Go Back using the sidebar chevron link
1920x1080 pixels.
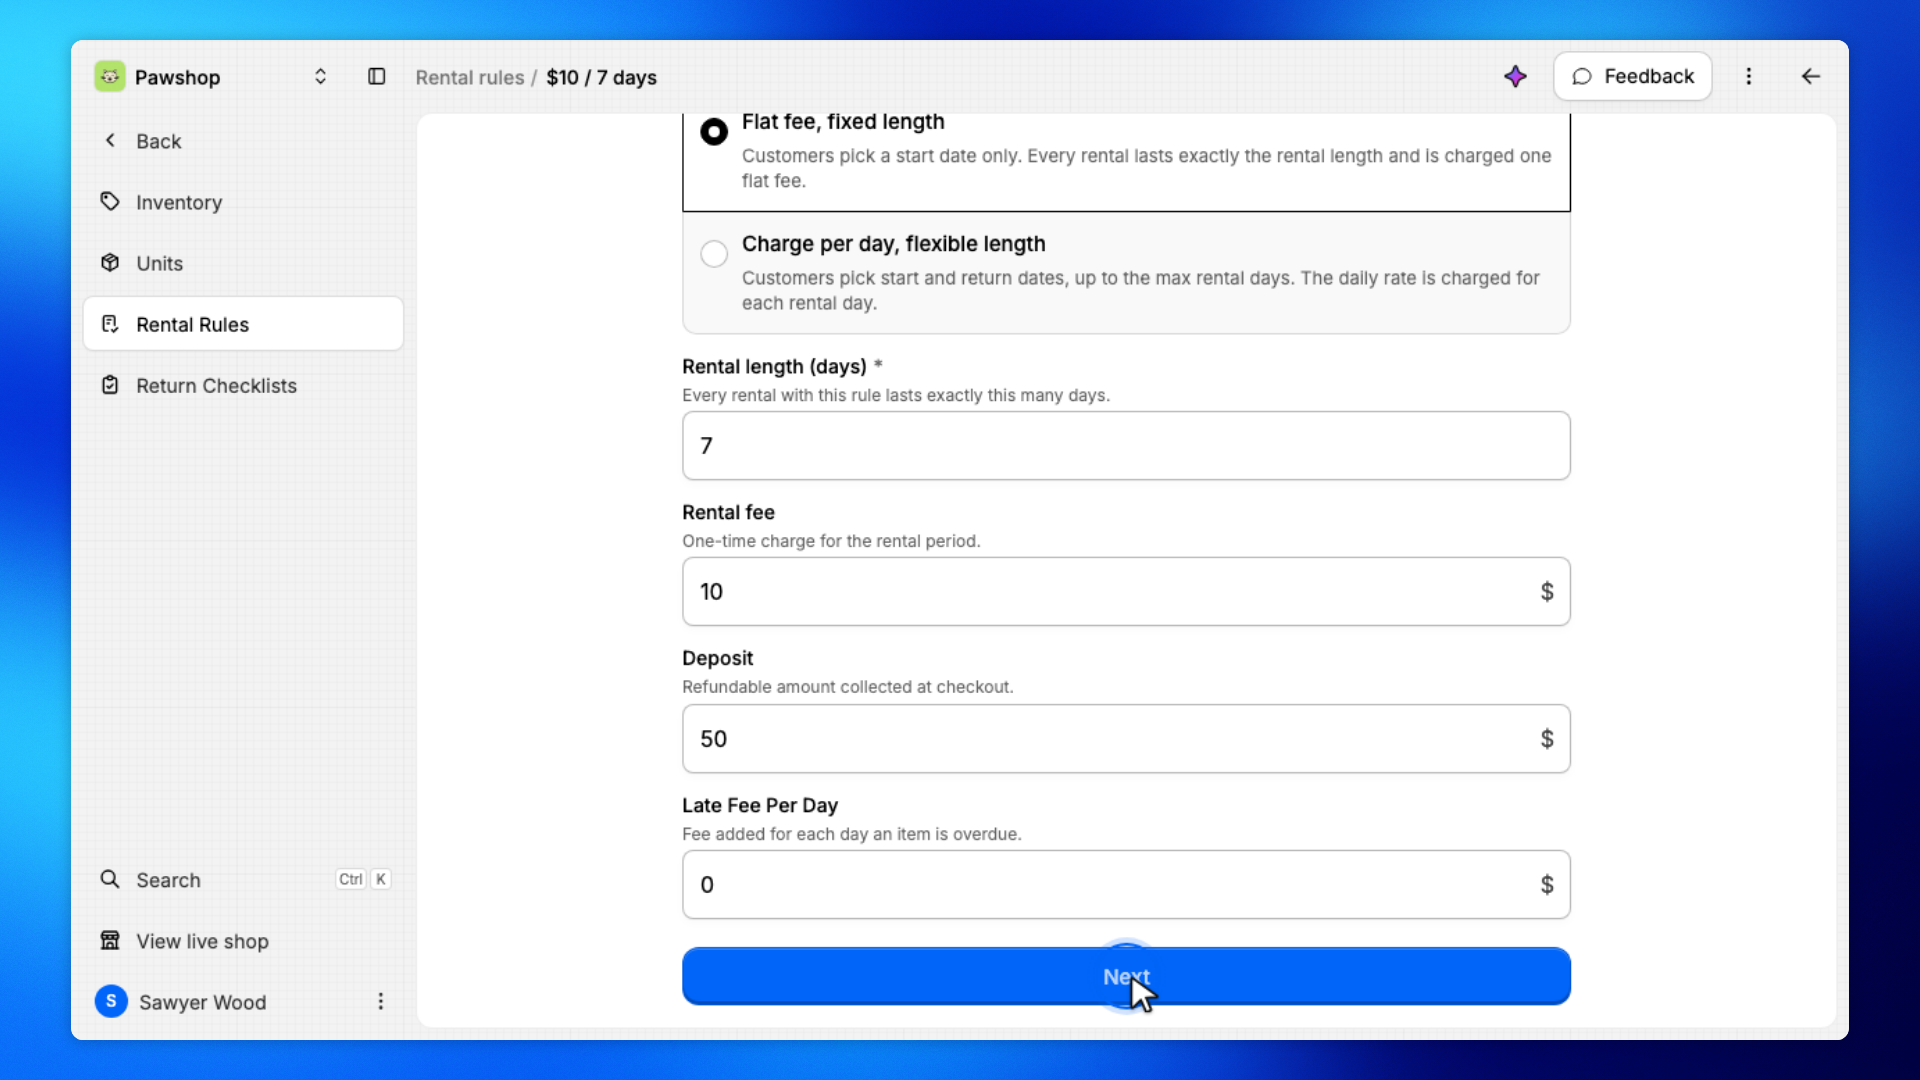143,141
